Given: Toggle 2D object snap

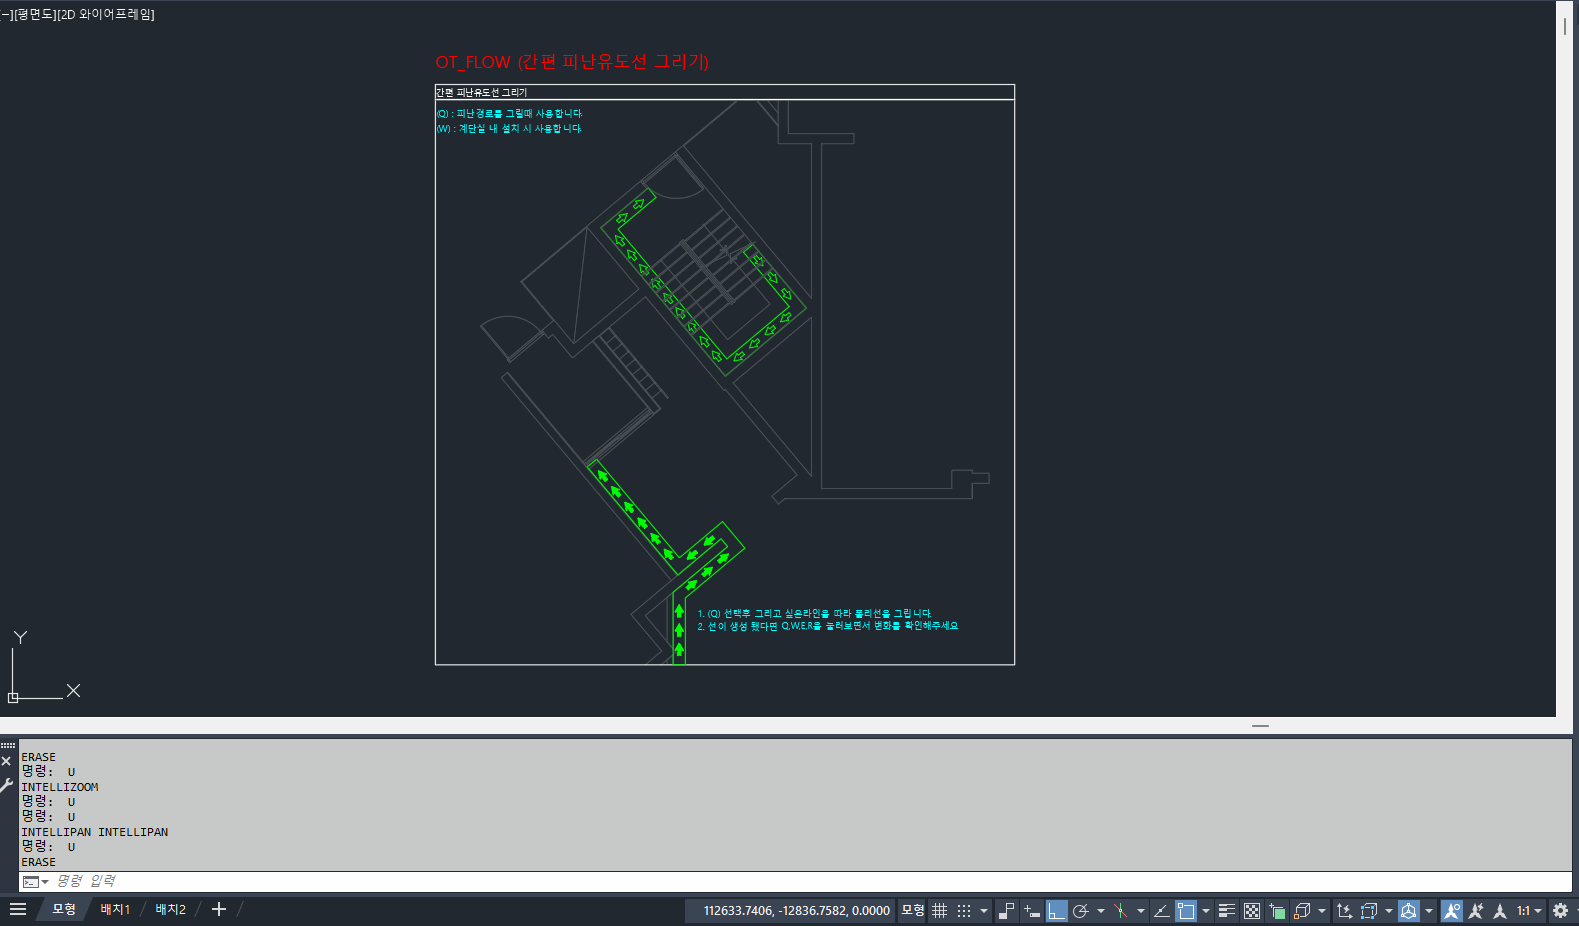Looking at the screenshot, I should (x=1186, y=911).
